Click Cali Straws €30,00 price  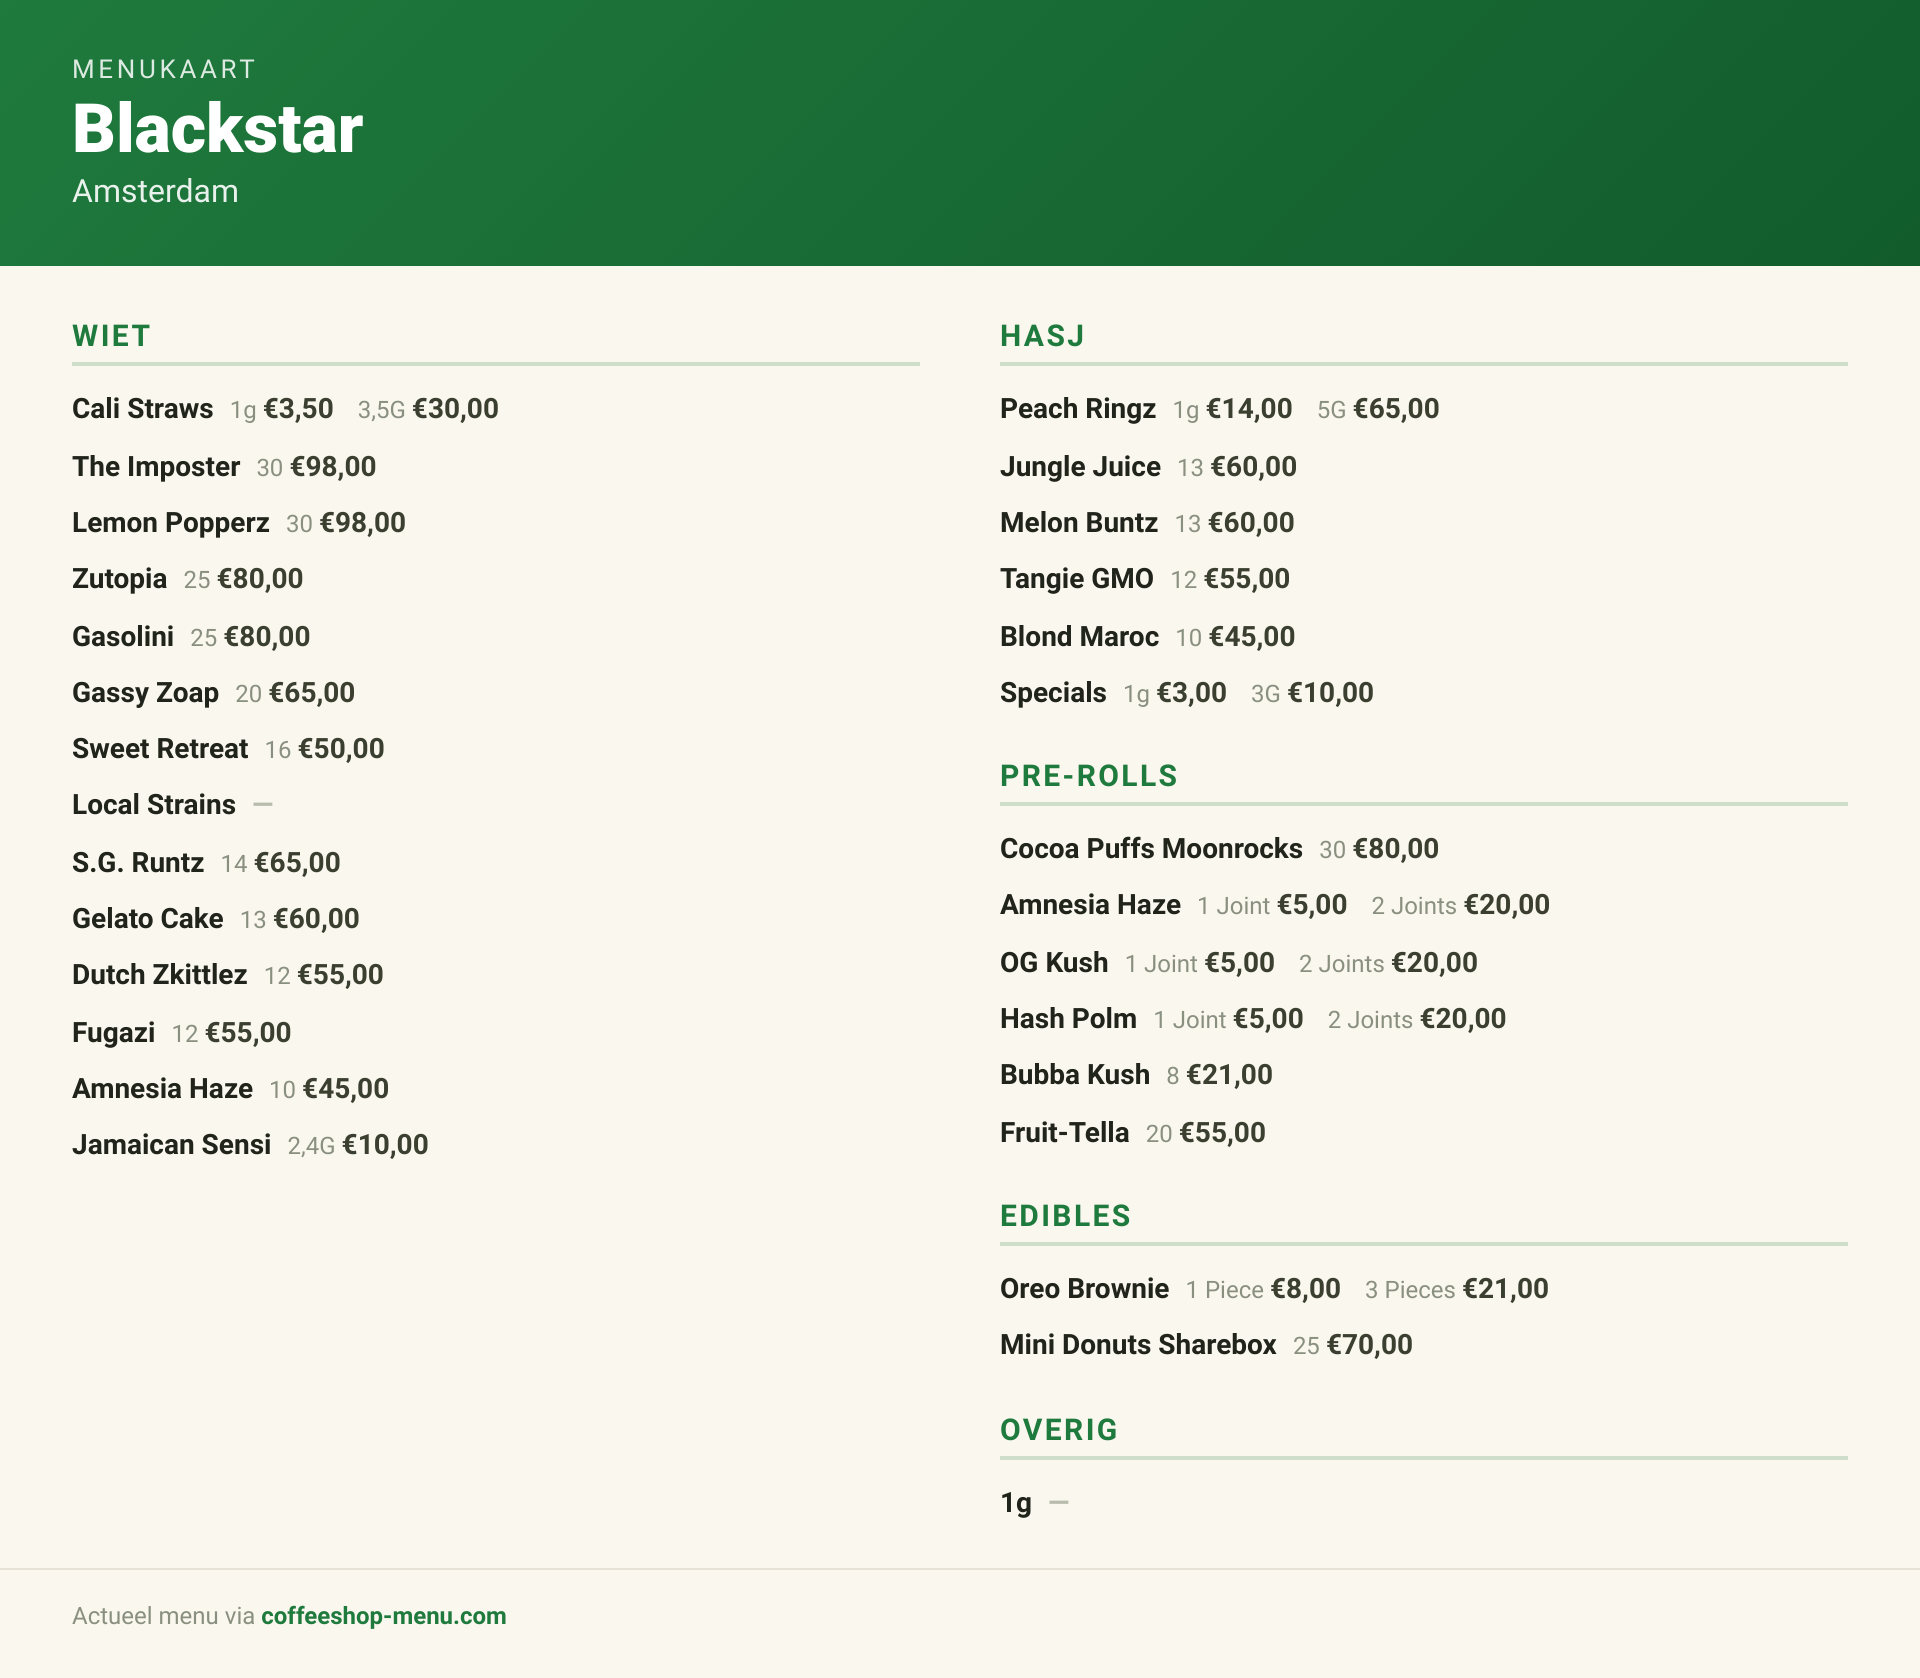pos(455,409)
